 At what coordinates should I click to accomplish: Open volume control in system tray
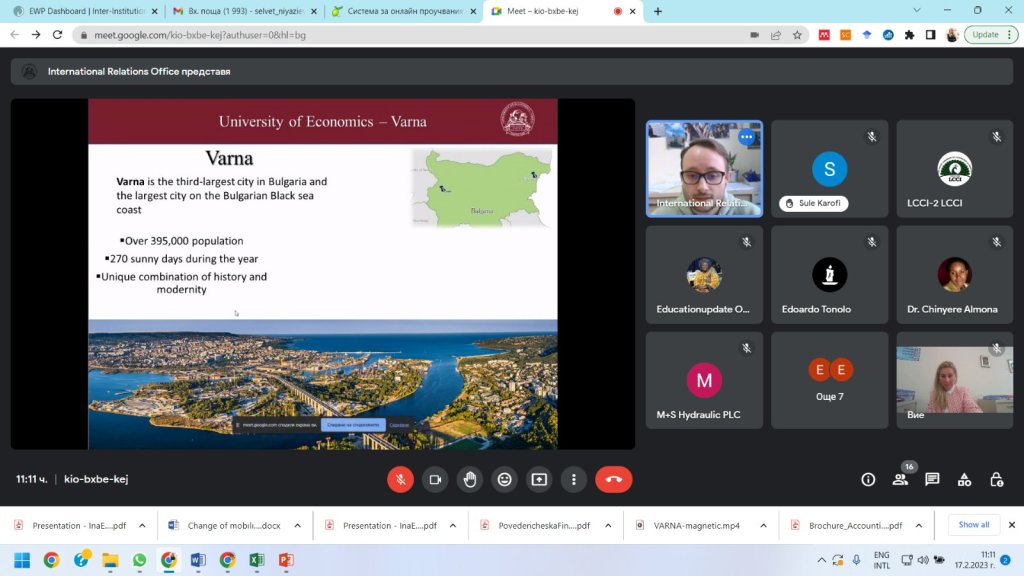[923, 560]
